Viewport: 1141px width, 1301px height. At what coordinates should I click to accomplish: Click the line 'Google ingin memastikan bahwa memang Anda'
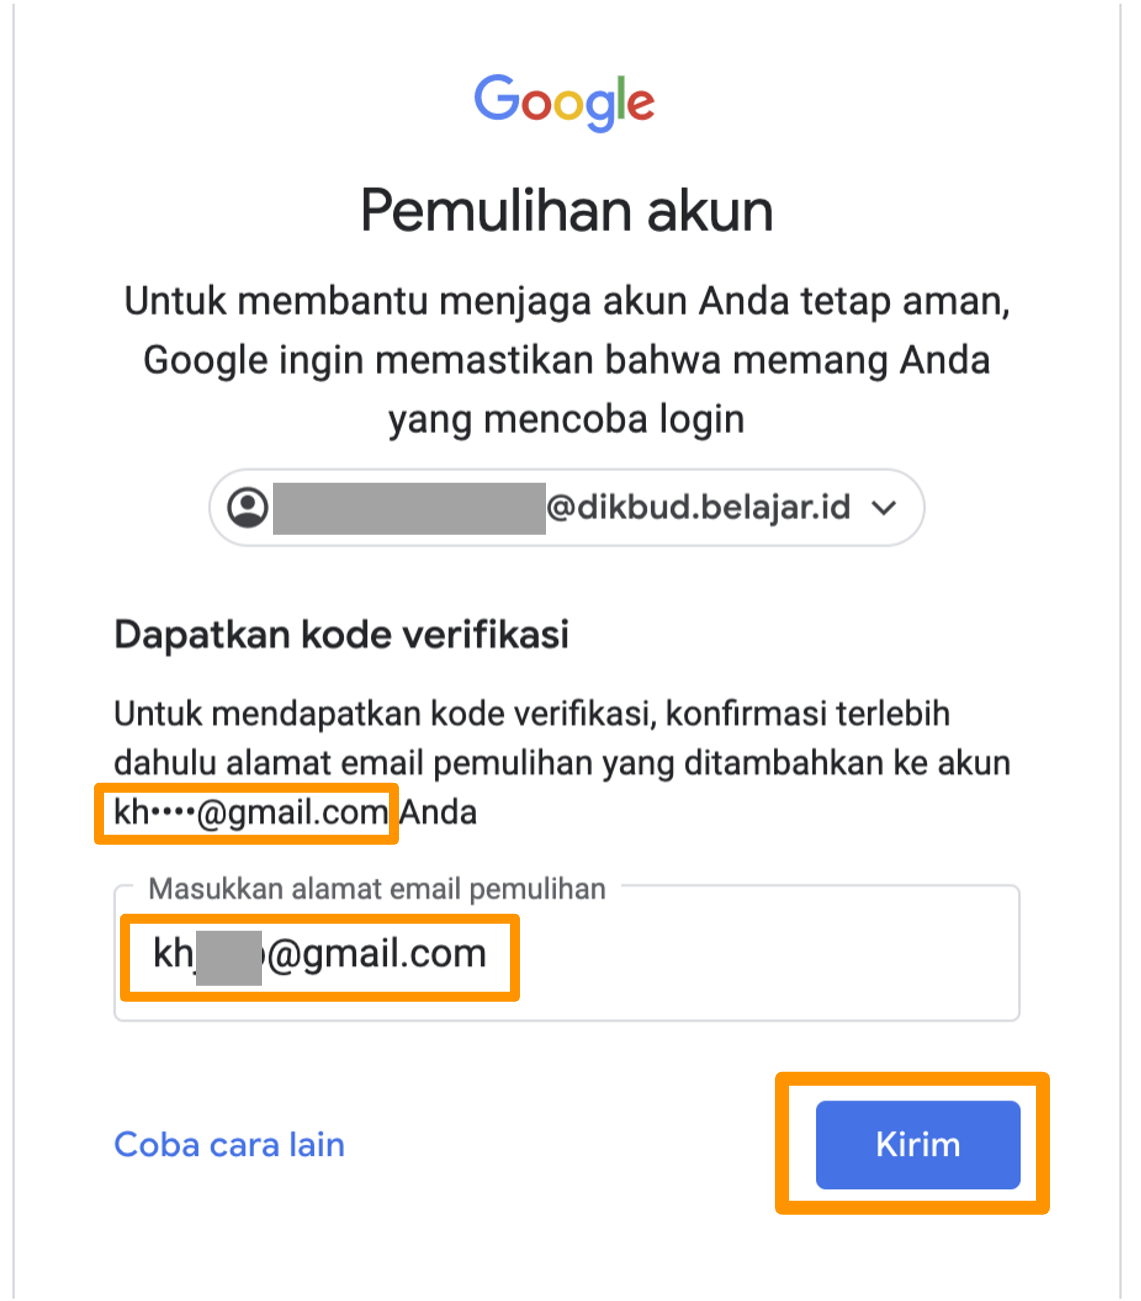tap(567, 360)
